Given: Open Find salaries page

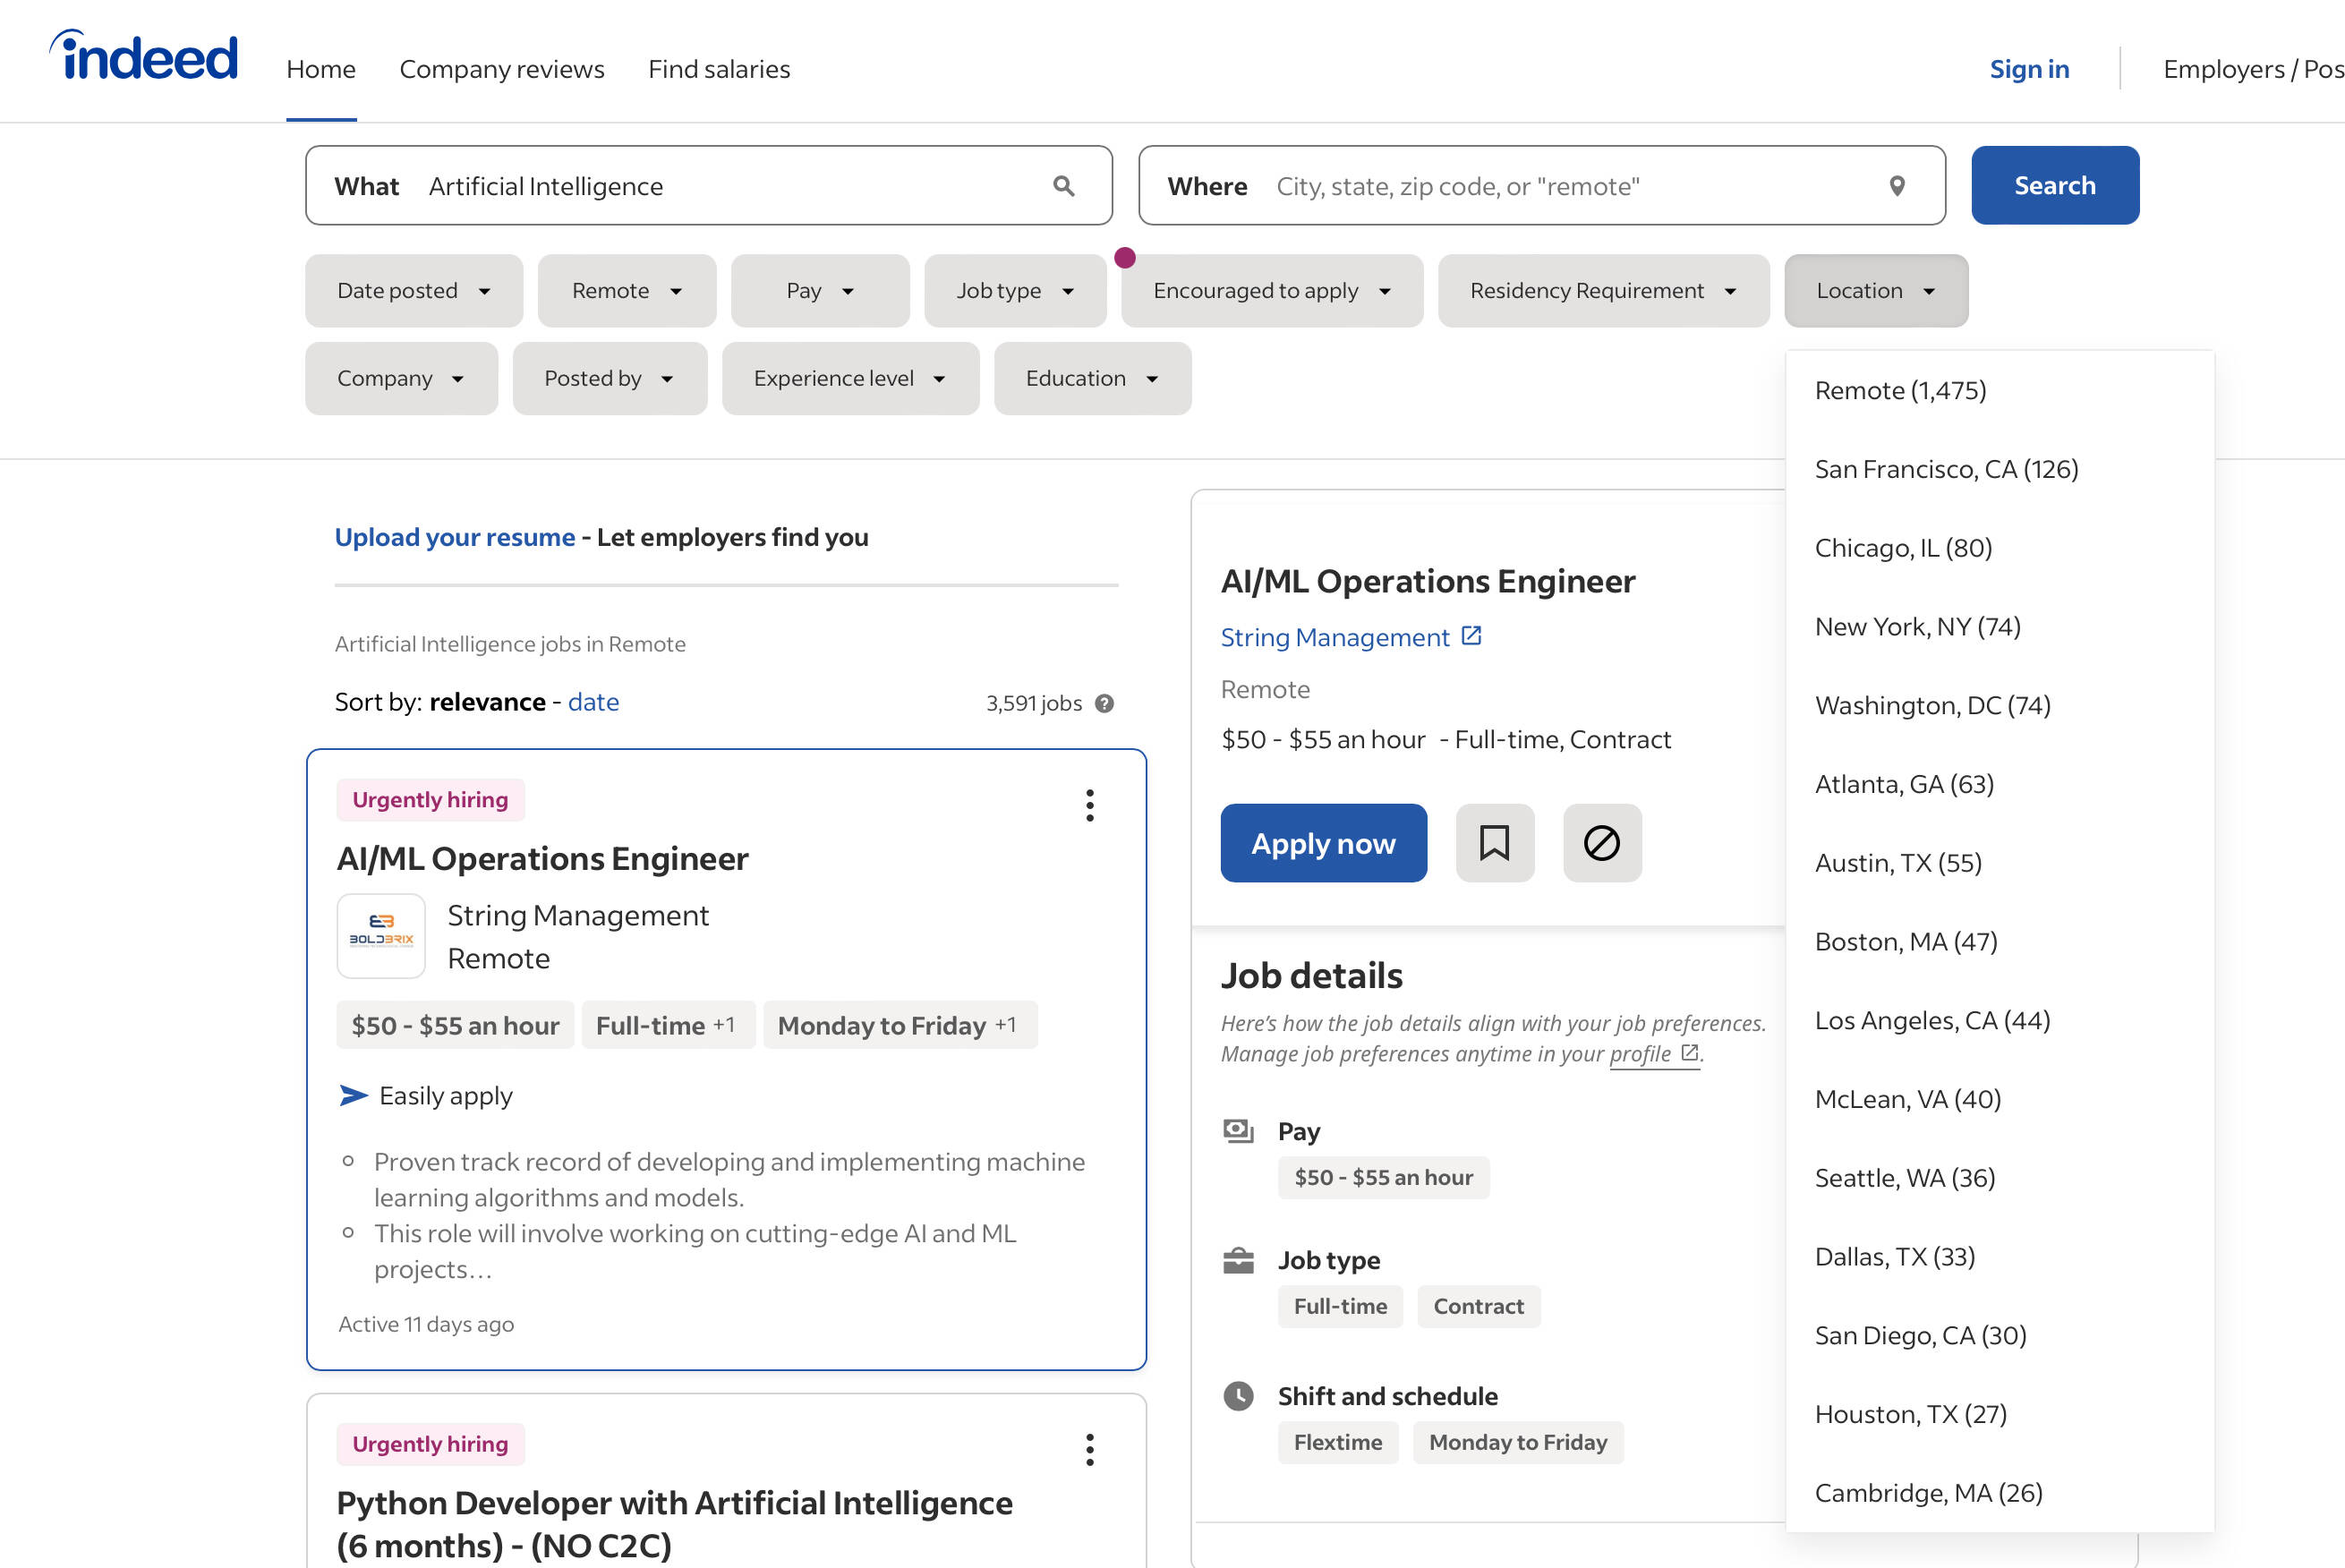Looking at the screenshot, I should point(719,69).
